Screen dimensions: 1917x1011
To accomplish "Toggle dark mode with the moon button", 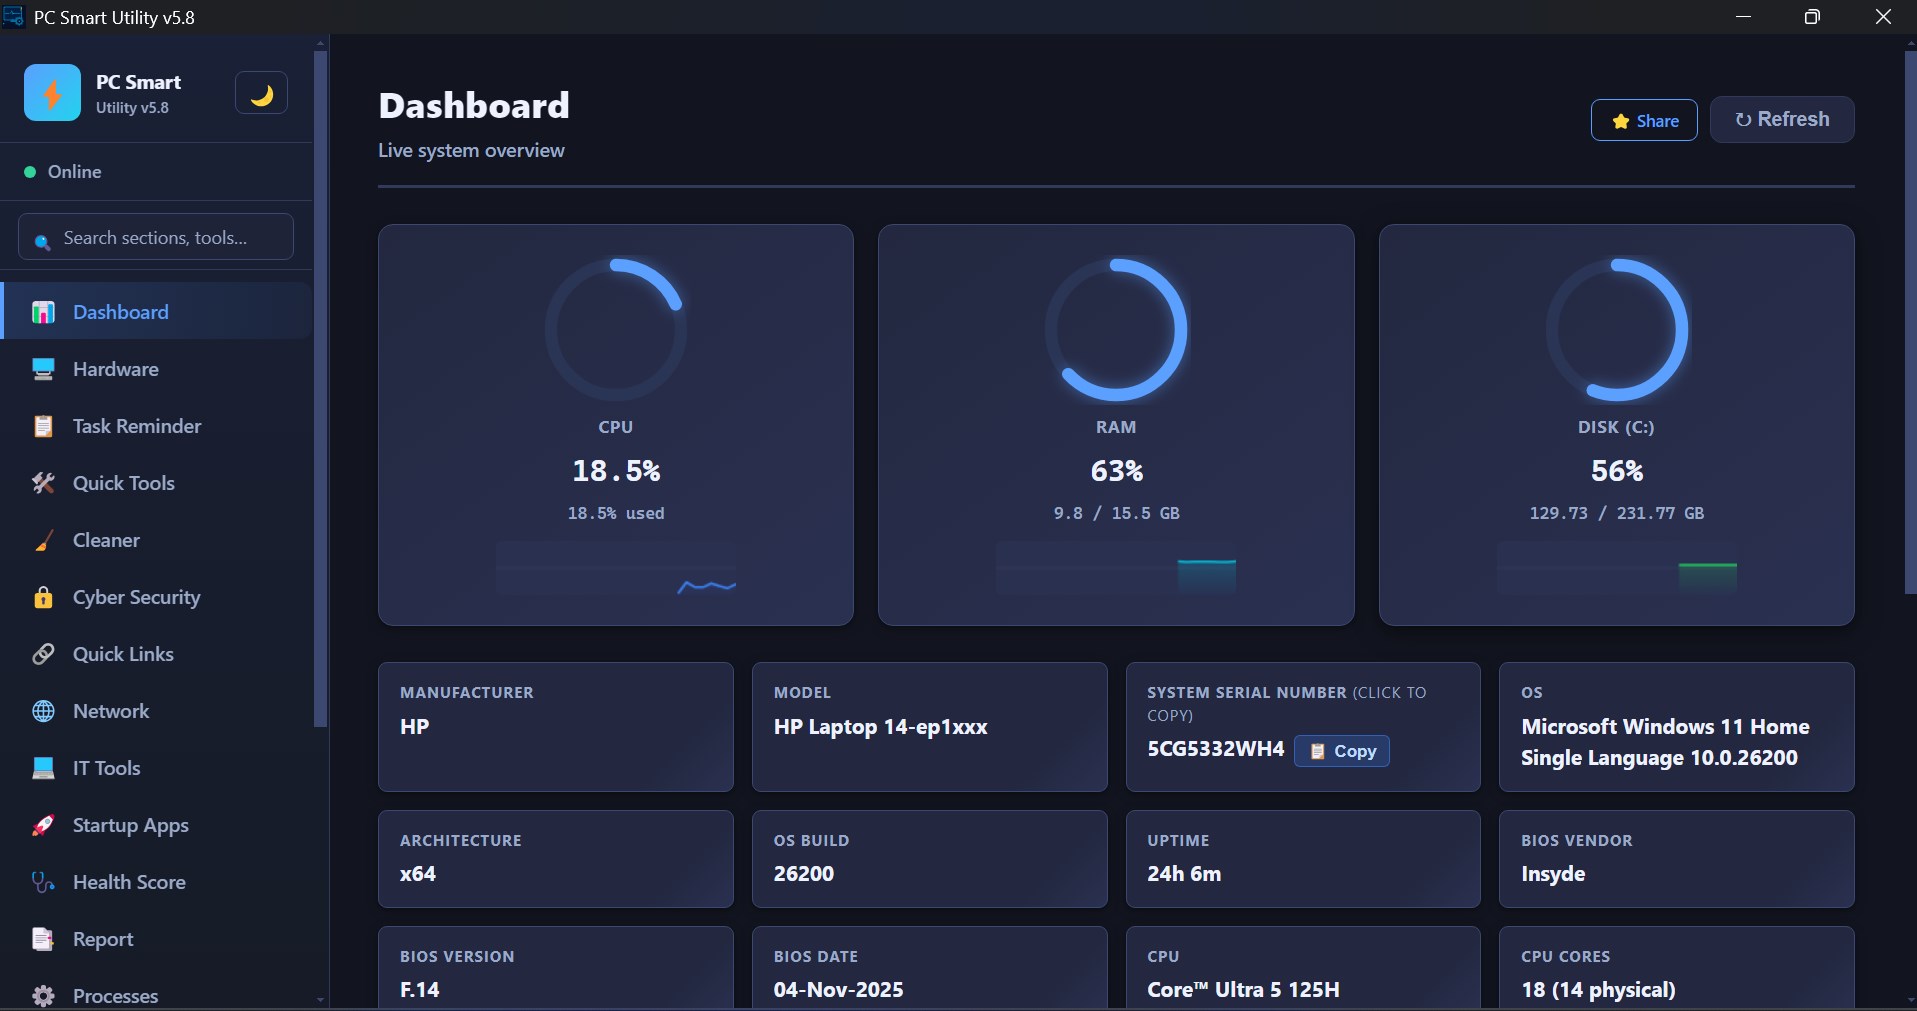I will 261,93.
